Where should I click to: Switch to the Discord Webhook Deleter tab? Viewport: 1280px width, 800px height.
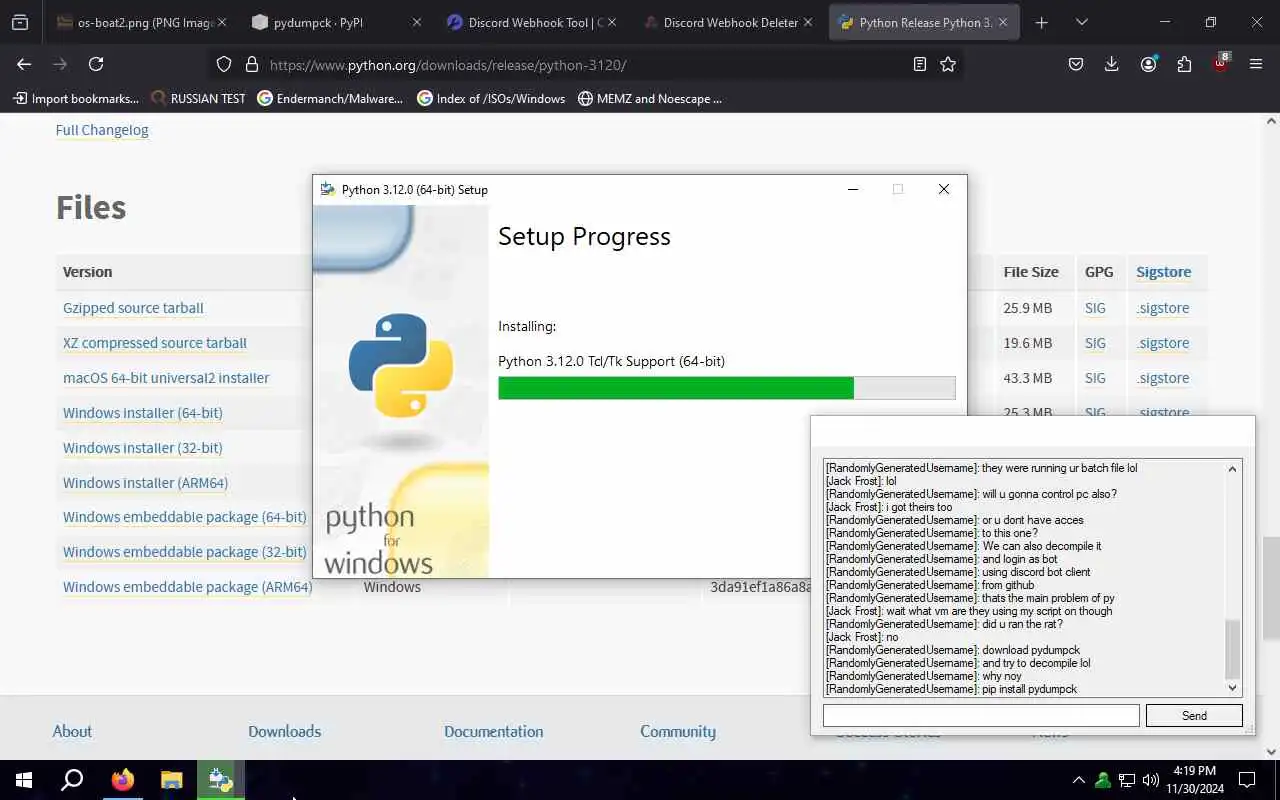727,22
